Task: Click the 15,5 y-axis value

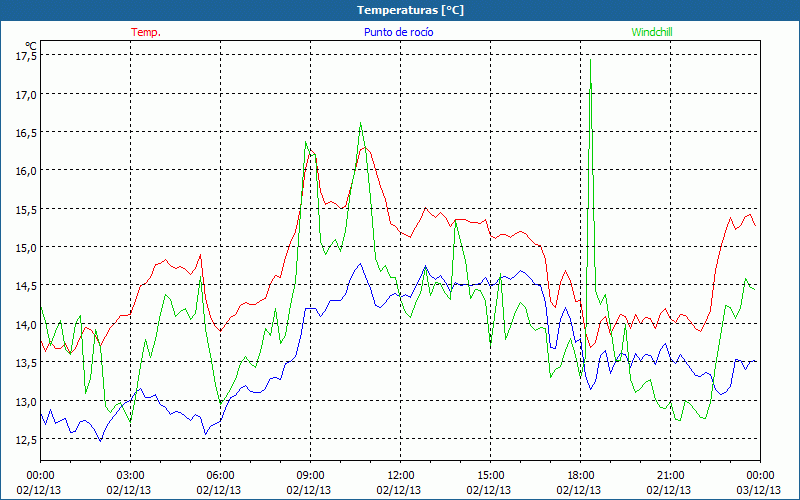Action: (26, 209)
